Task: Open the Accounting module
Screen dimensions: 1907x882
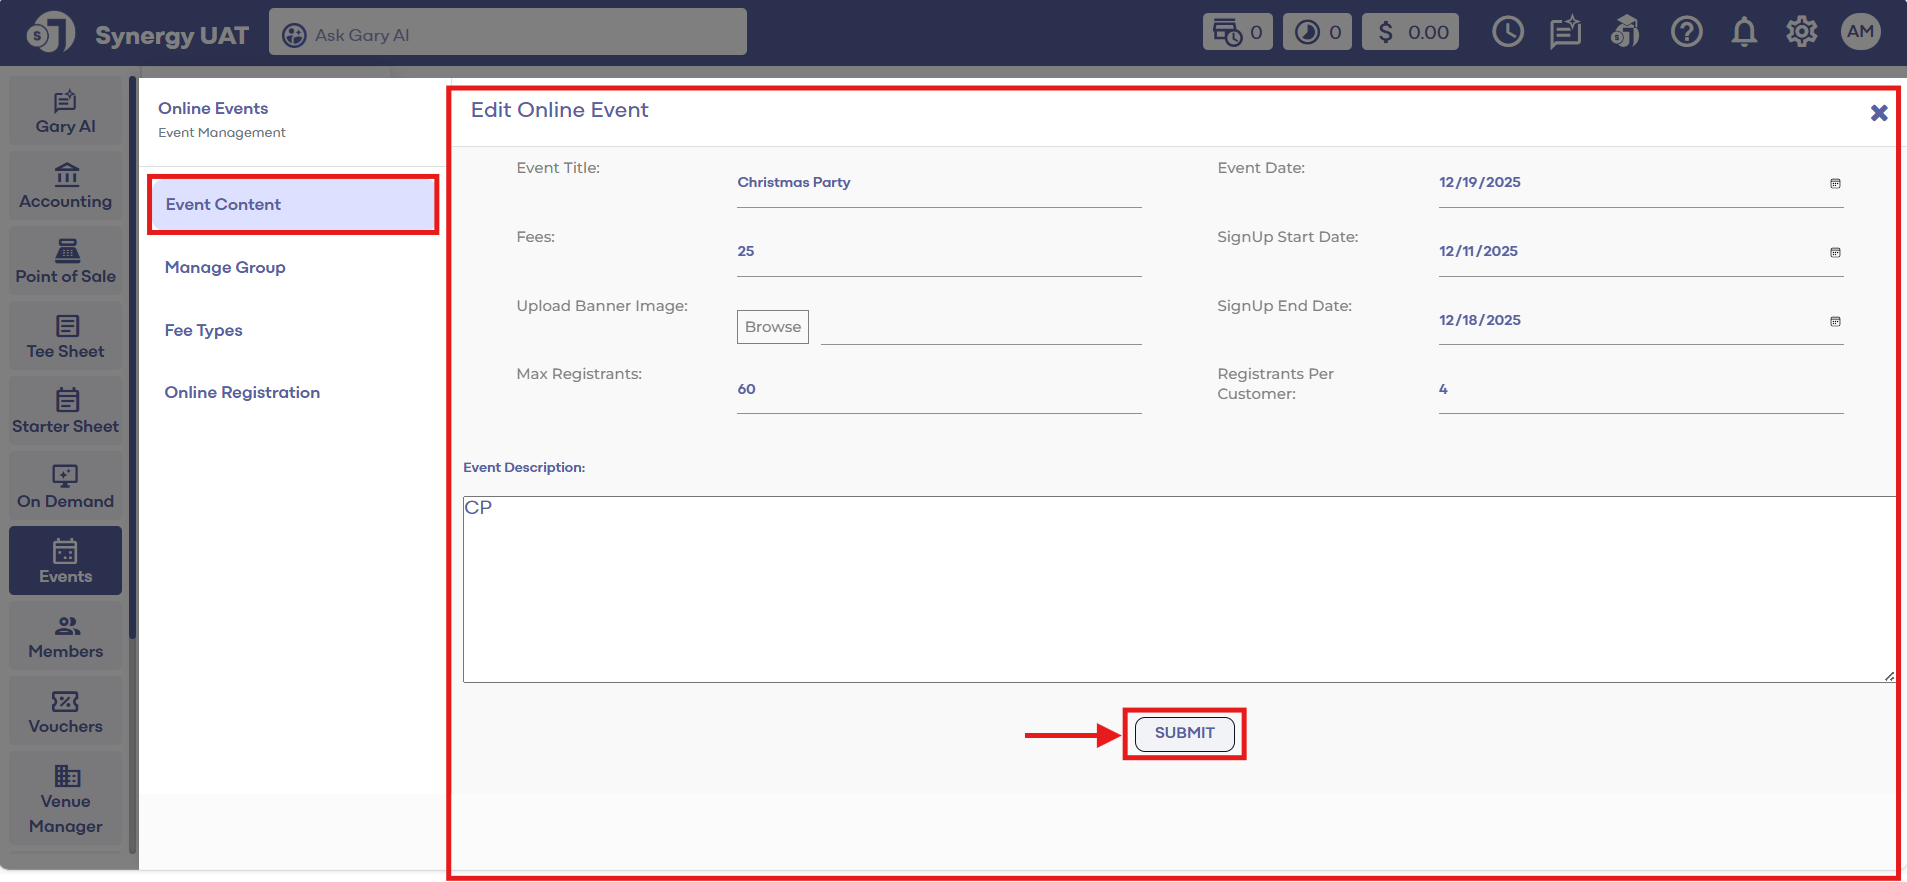Action: (66, 186)
